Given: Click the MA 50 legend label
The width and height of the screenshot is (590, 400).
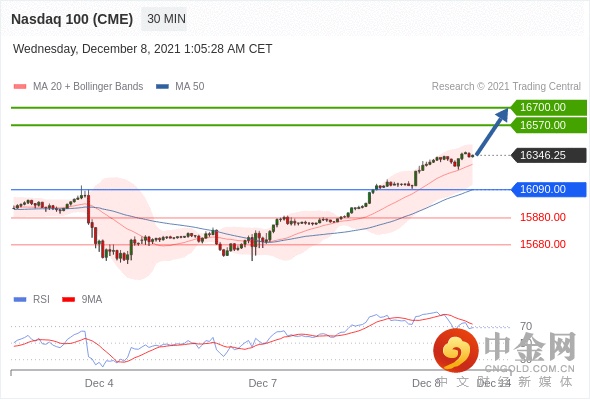Looking at the screenshot, I should click(190, 87).
